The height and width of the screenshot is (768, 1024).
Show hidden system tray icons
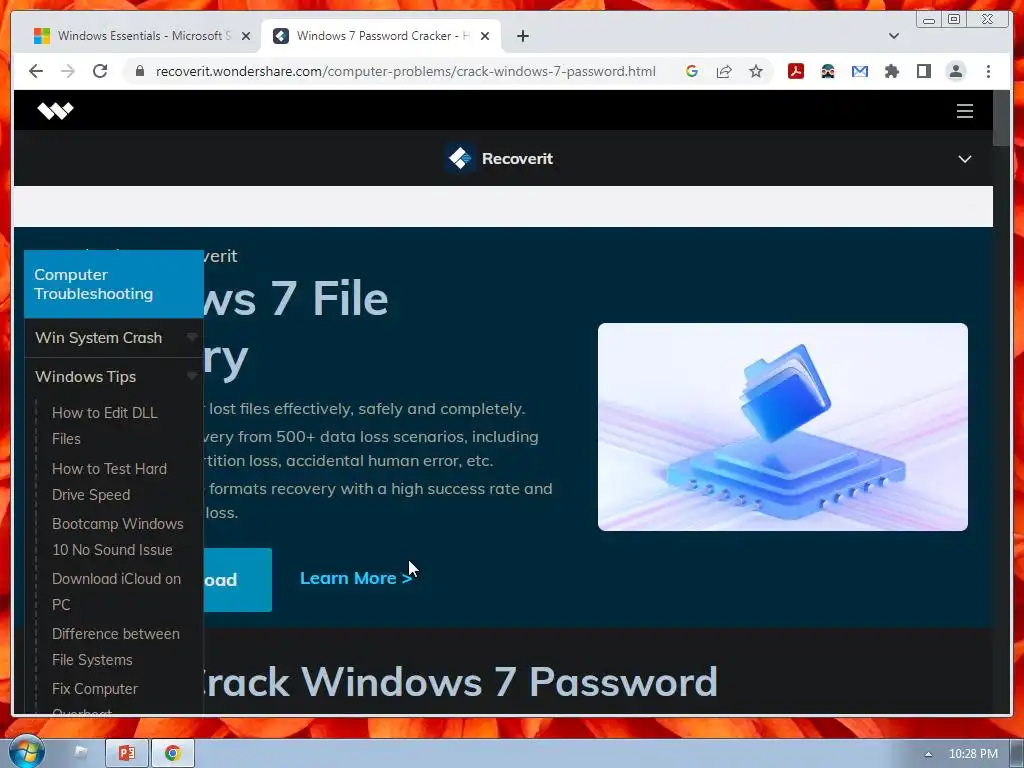tap(928, 754)
